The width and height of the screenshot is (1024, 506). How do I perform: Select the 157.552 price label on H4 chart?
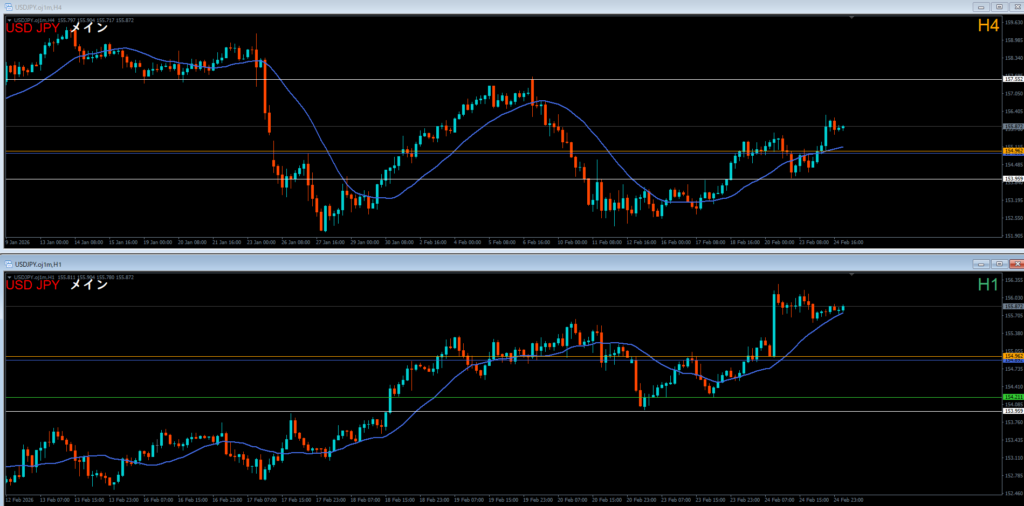(1012, 79)
